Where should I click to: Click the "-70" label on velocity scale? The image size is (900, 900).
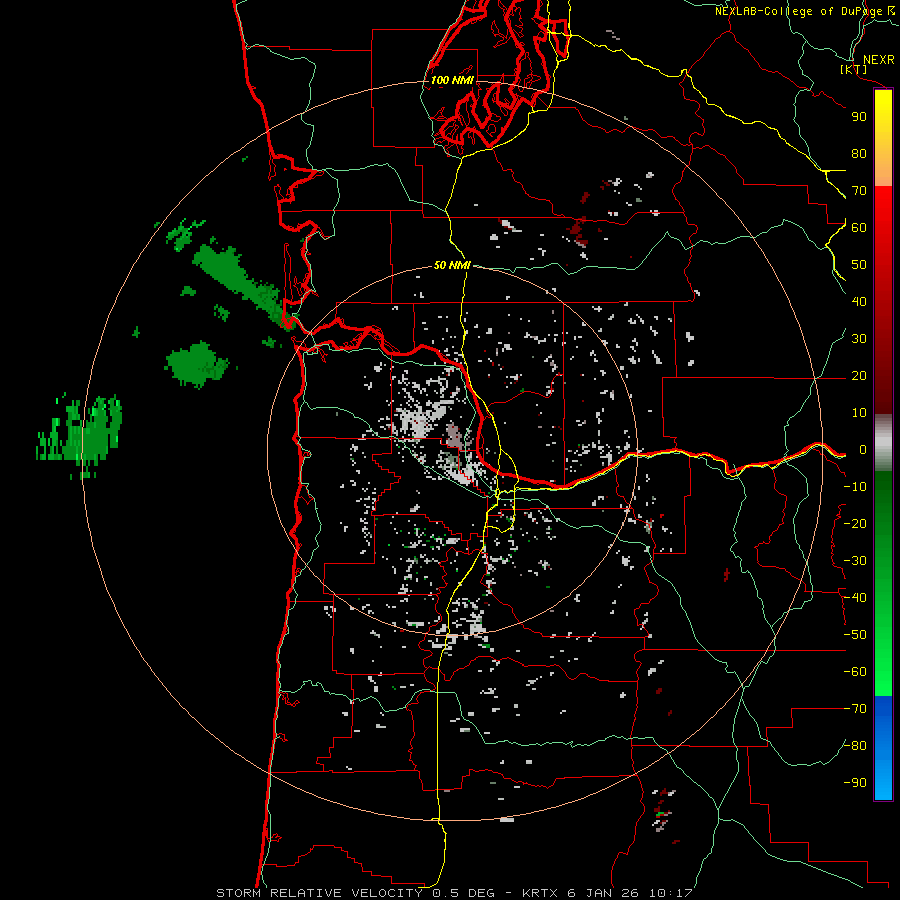tap(855, 709)
